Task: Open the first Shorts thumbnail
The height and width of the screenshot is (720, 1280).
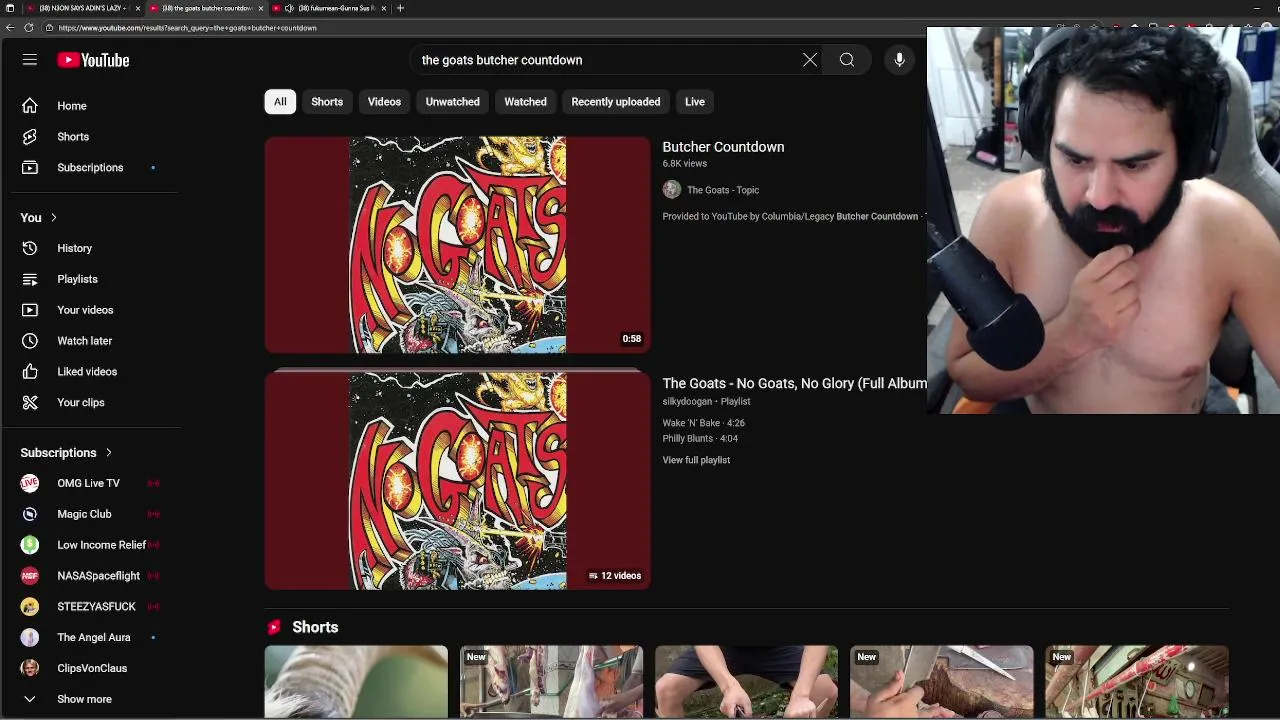Action: click(356, 682)
